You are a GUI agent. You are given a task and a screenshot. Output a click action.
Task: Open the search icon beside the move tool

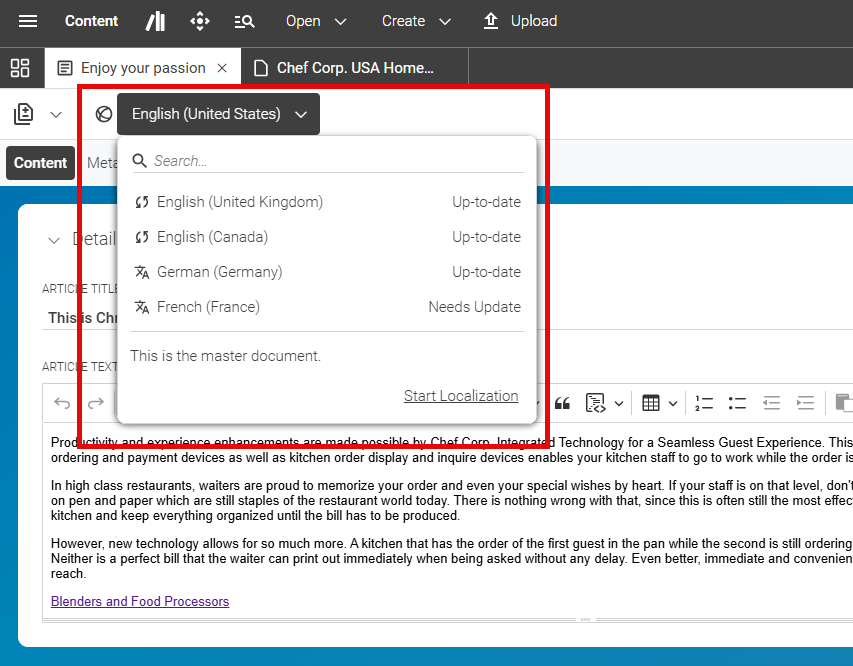click(x=244, y=21)
